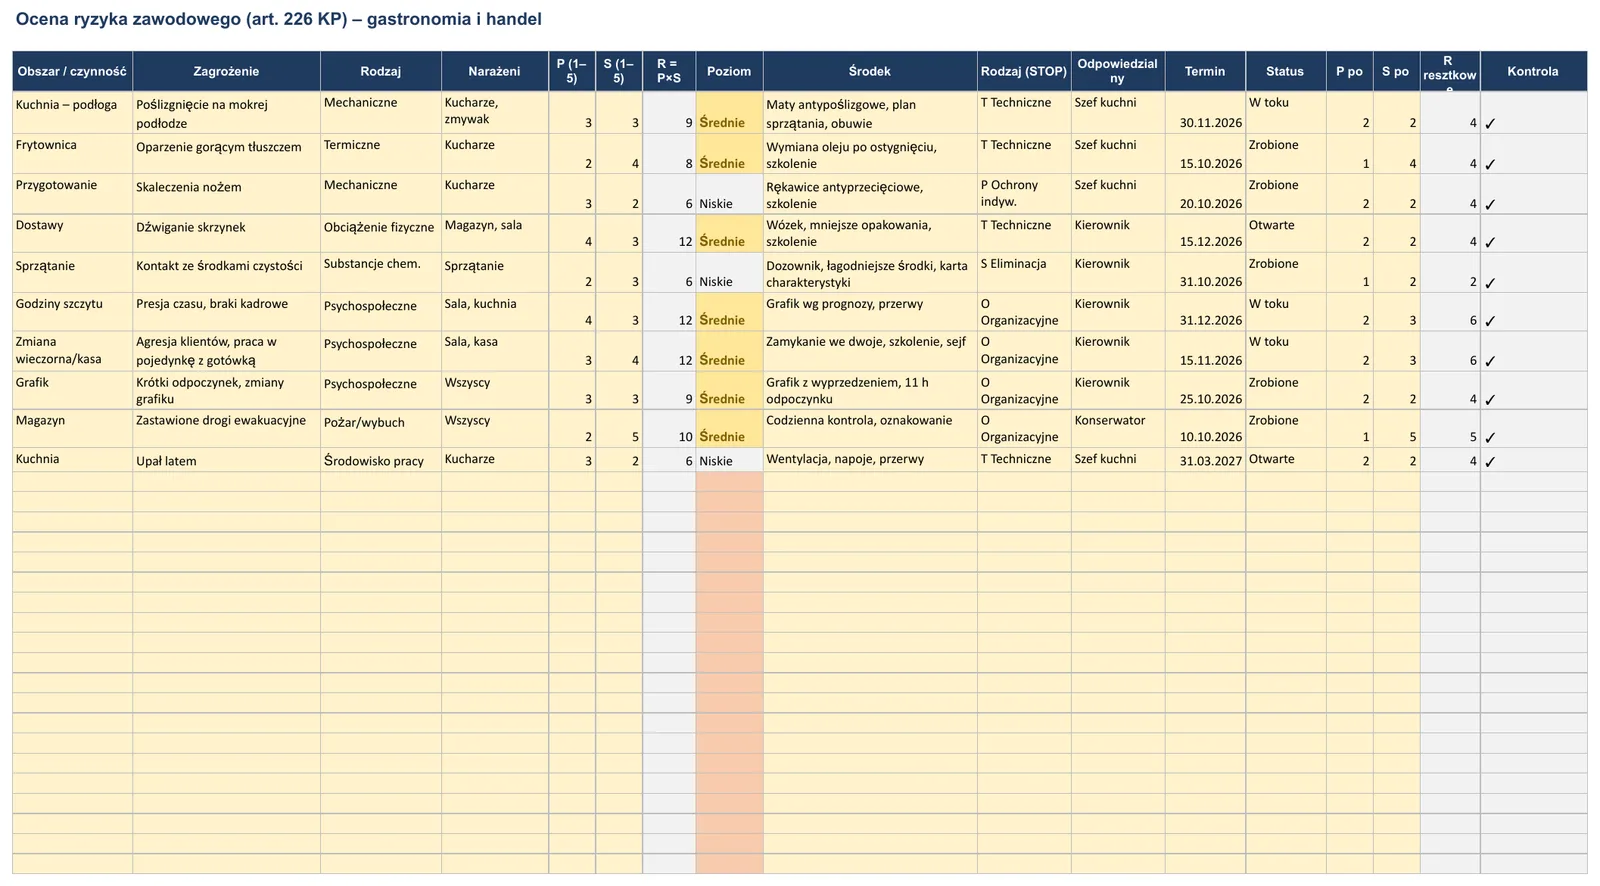Viewport: 1600px width, 886px height.
Task: Select 'Oparzenie gorącym tłuszczem' cell
Action: pos(226,154)
